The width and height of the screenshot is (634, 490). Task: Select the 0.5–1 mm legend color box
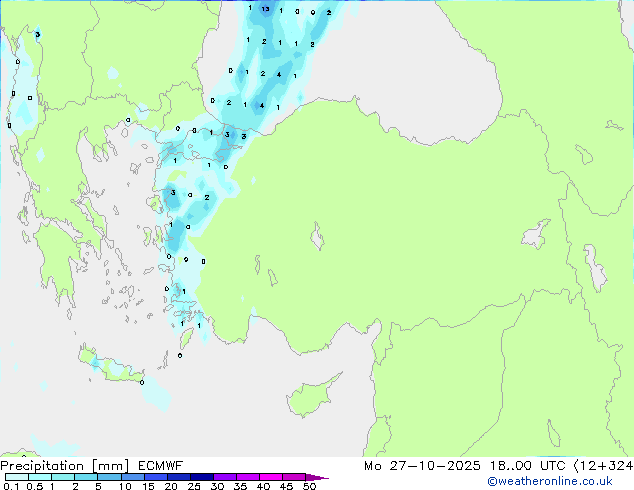tap(40, 477)
